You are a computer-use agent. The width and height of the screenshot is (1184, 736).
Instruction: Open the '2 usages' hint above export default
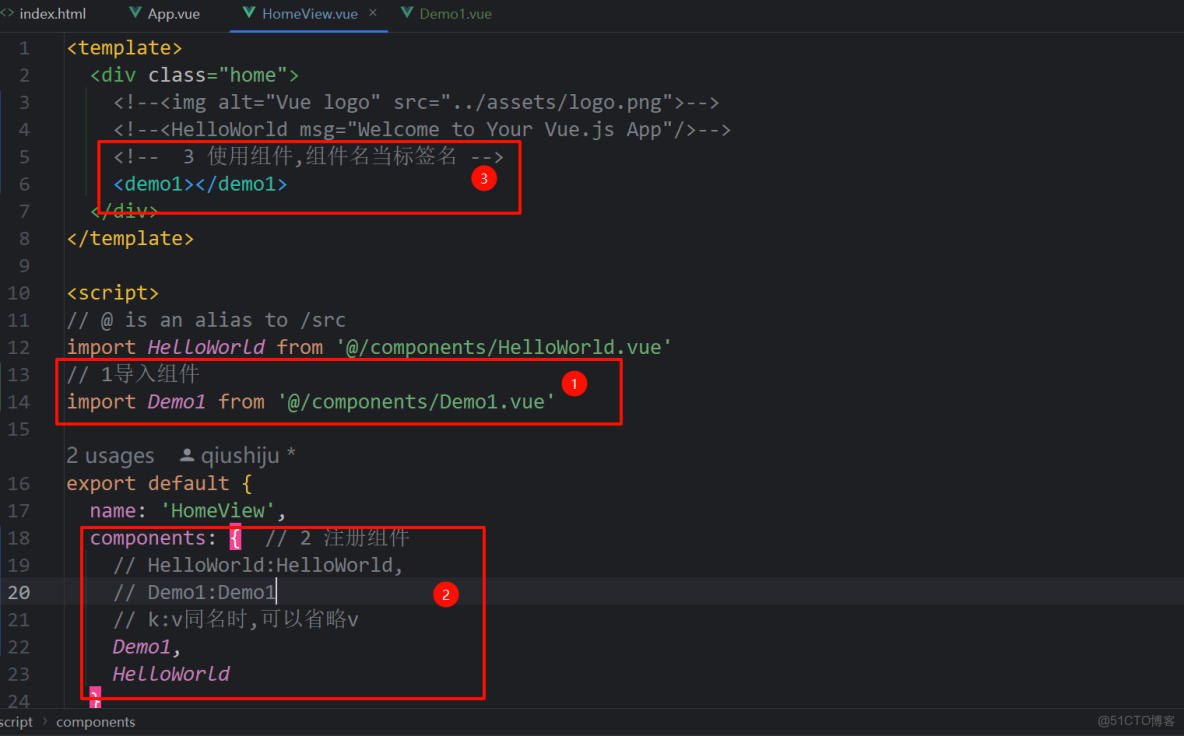point(110,455)
